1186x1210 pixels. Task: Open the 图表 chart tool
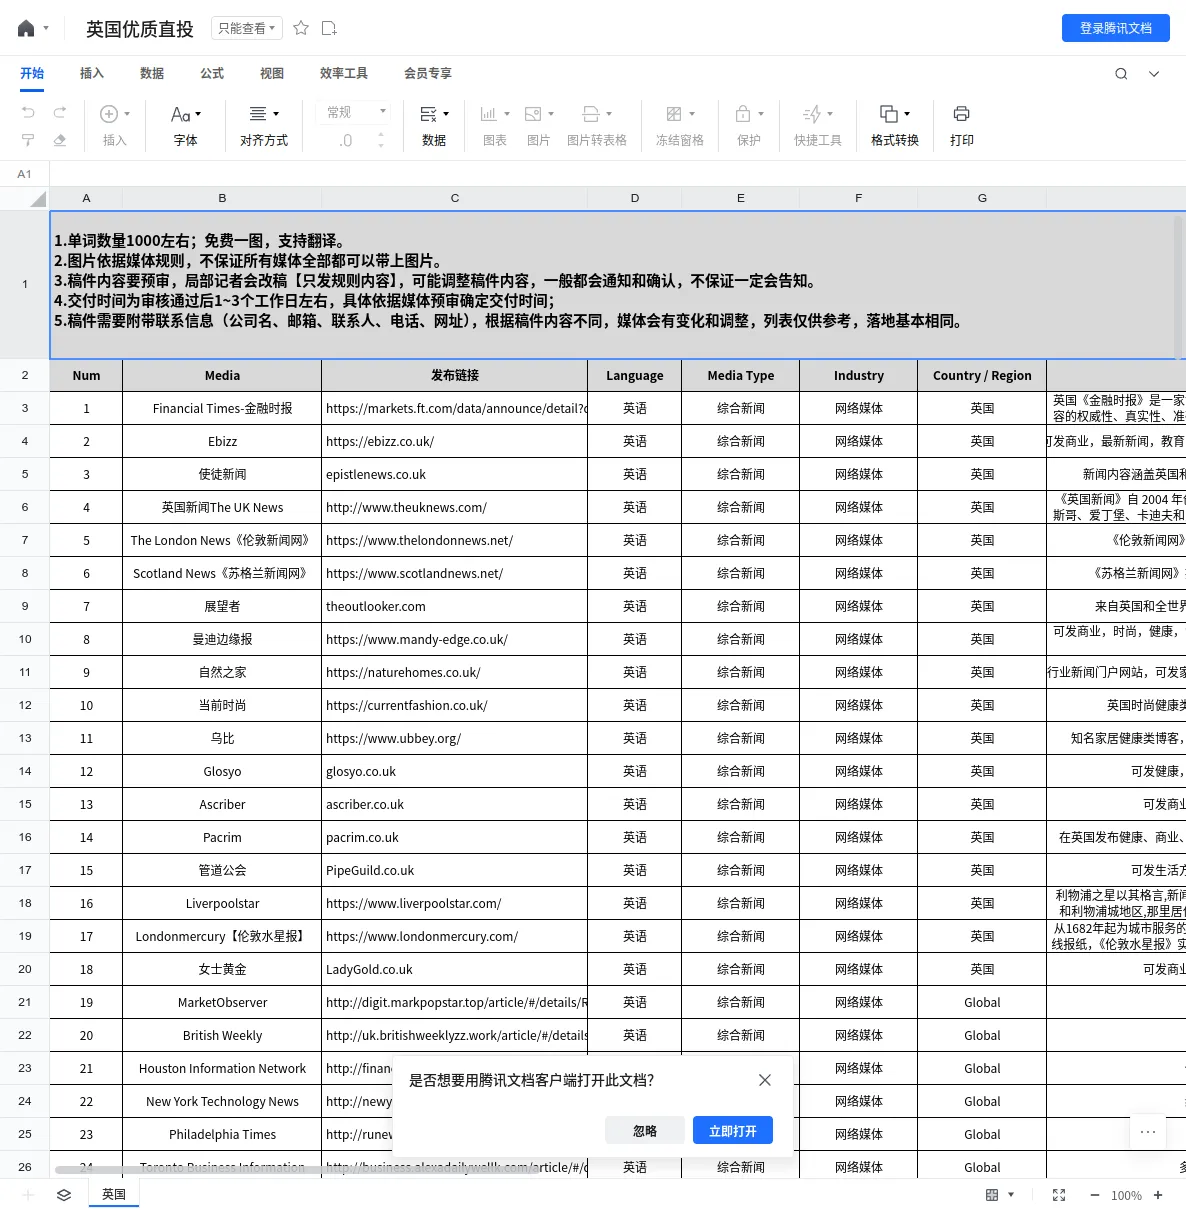point(495,126)
